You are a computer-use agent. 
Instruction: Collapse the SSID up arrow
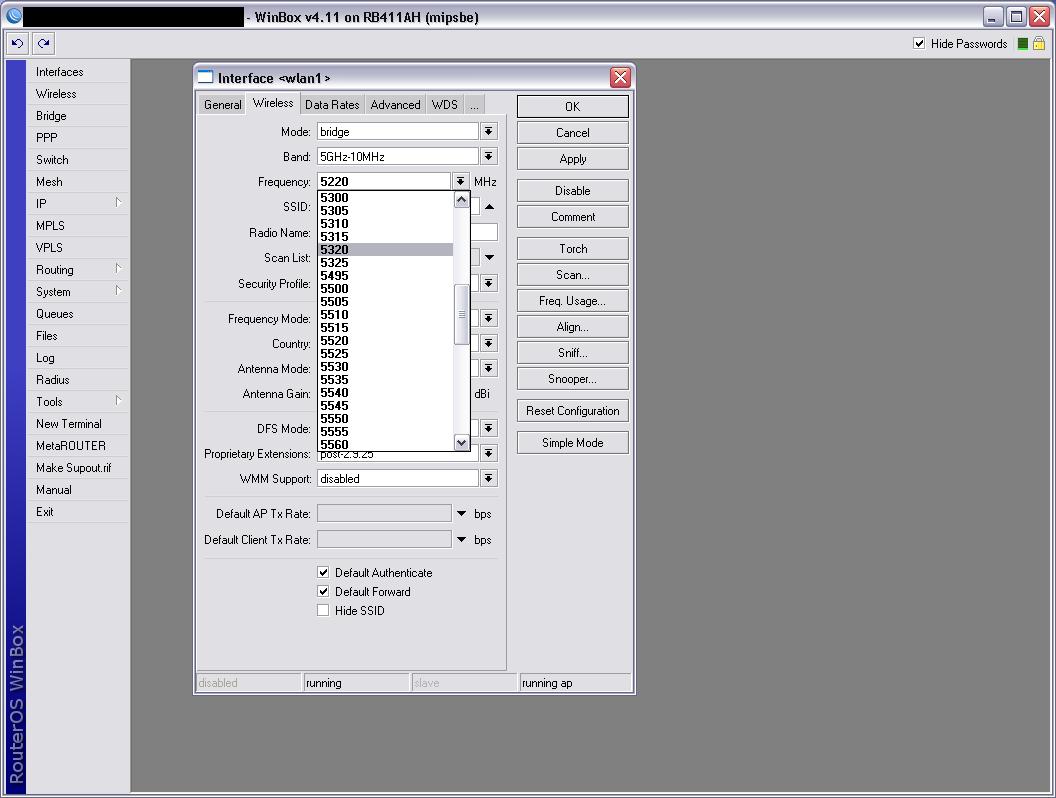pos(490,207)
